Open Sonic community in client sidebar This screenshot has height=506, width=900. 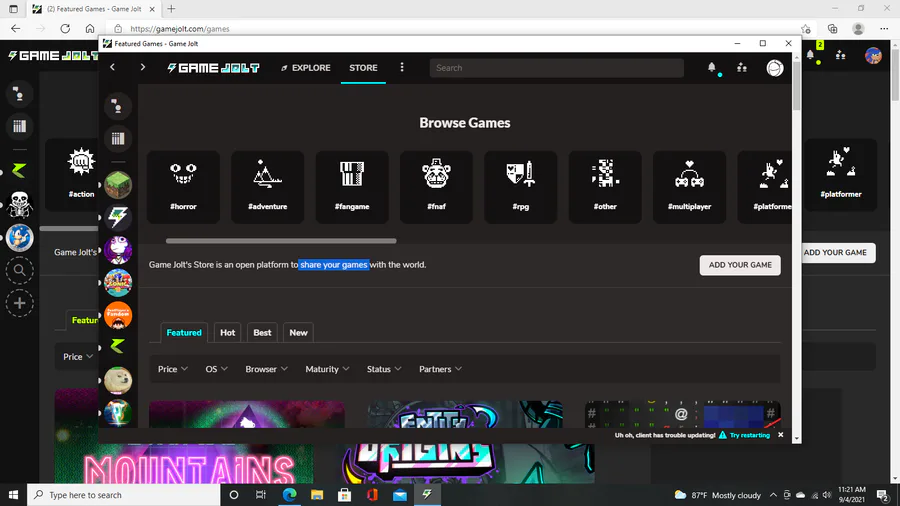pos(118,282)
